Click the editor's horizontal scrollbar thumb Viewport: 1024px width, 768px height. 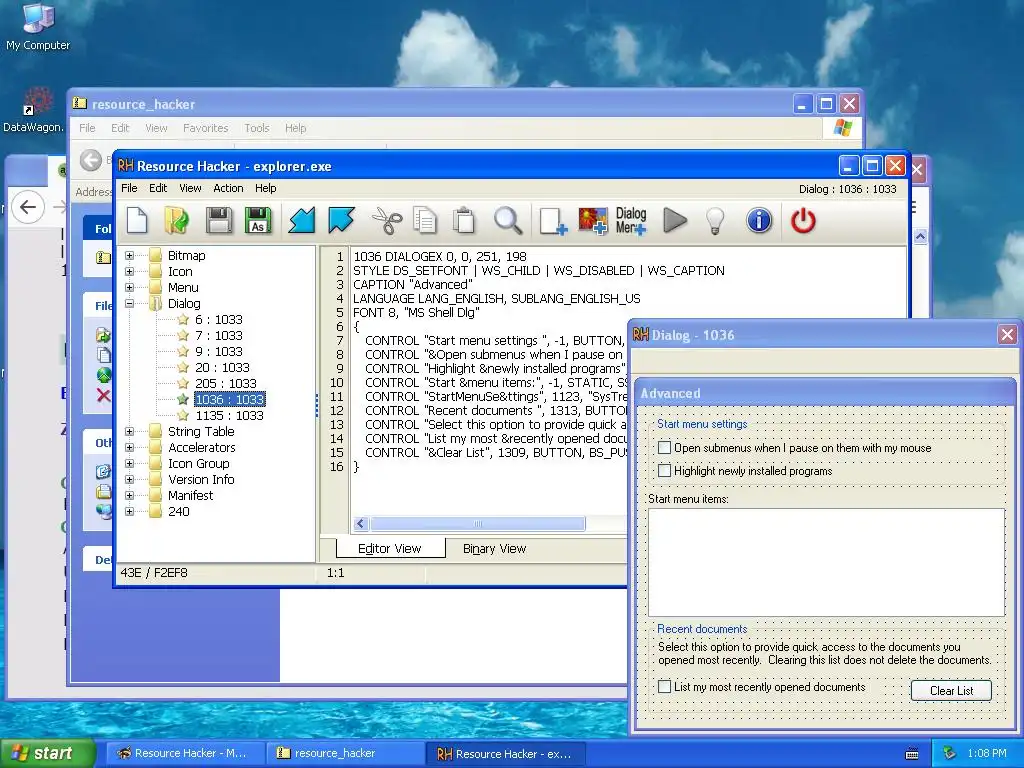(x=477, y=524)
